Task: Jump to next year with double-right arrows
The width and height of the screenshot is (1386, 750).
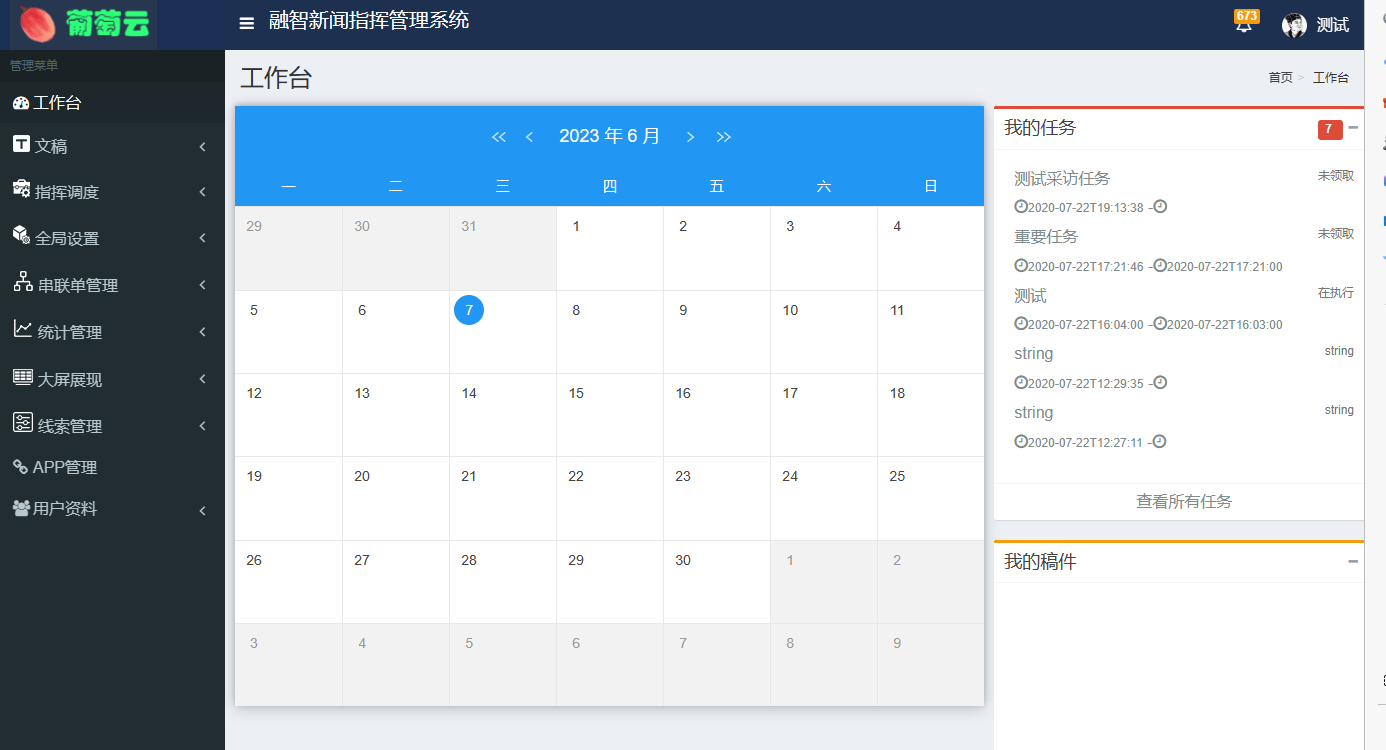Action: coord(724,137)
